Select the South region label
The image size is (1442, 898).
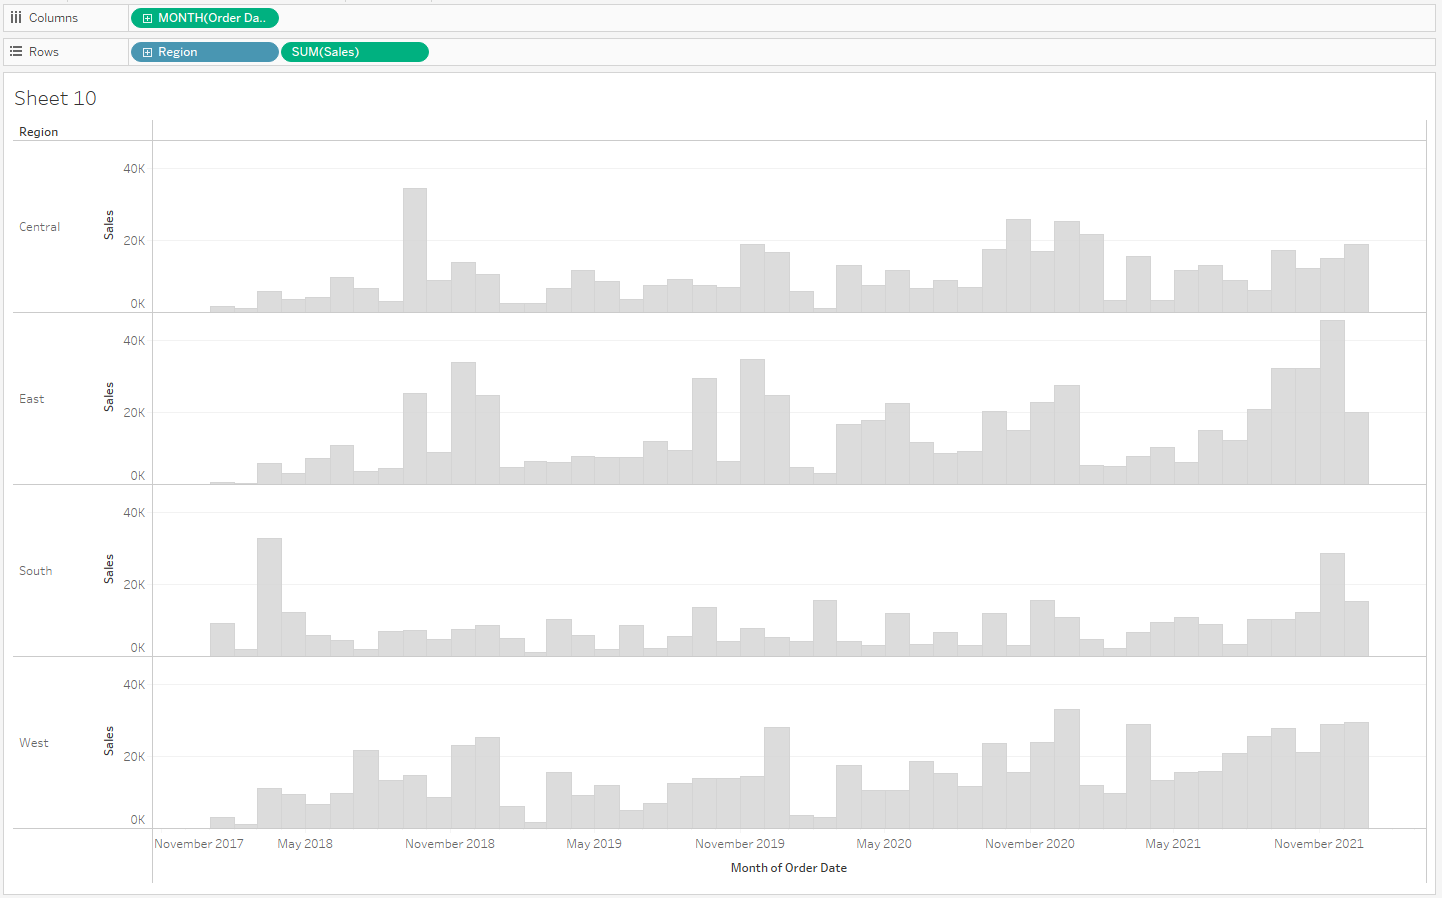[36, 571]
